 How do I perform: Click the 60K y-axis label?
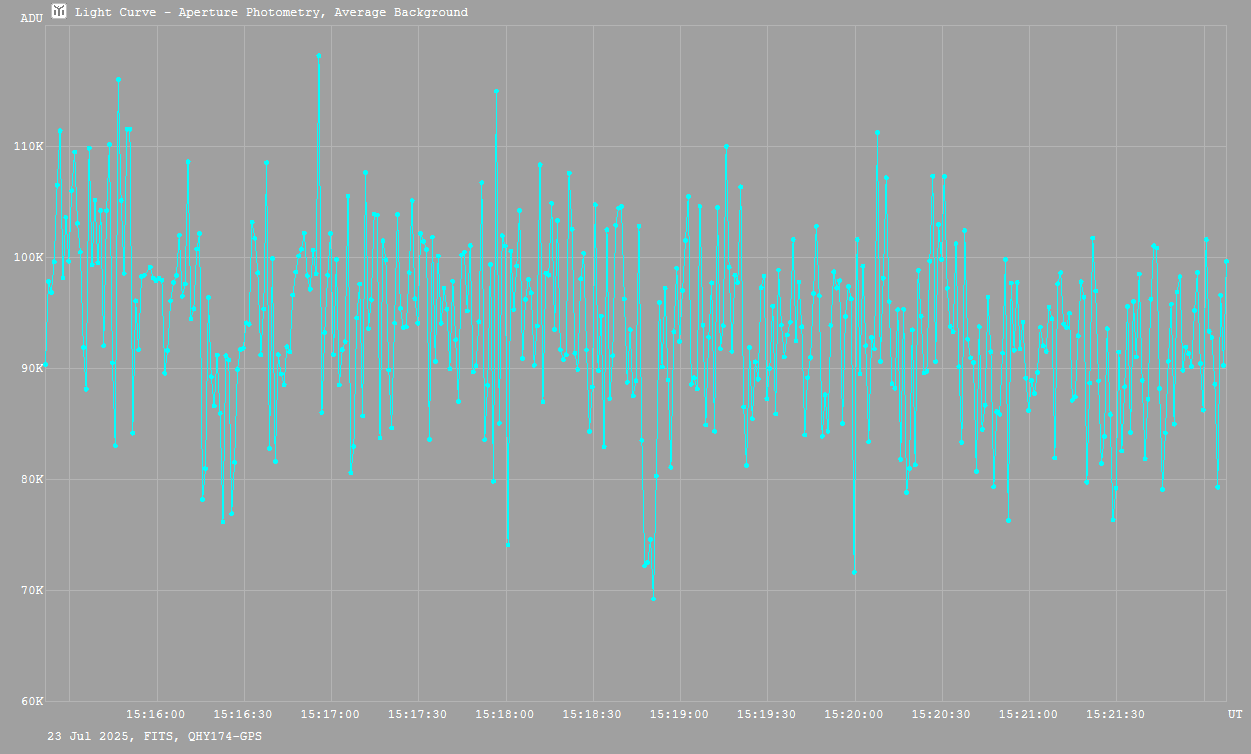(x=31, y=701)
